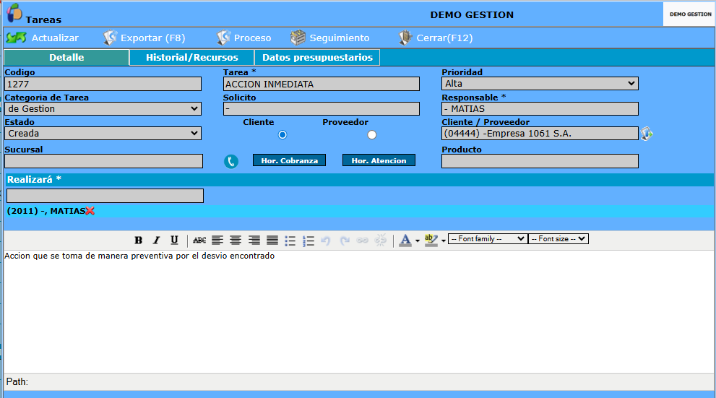Image resolution: width=716 pixels, height=398 pixels.
Task: Click the empty Sucursal field
Action: coord(104,161)
